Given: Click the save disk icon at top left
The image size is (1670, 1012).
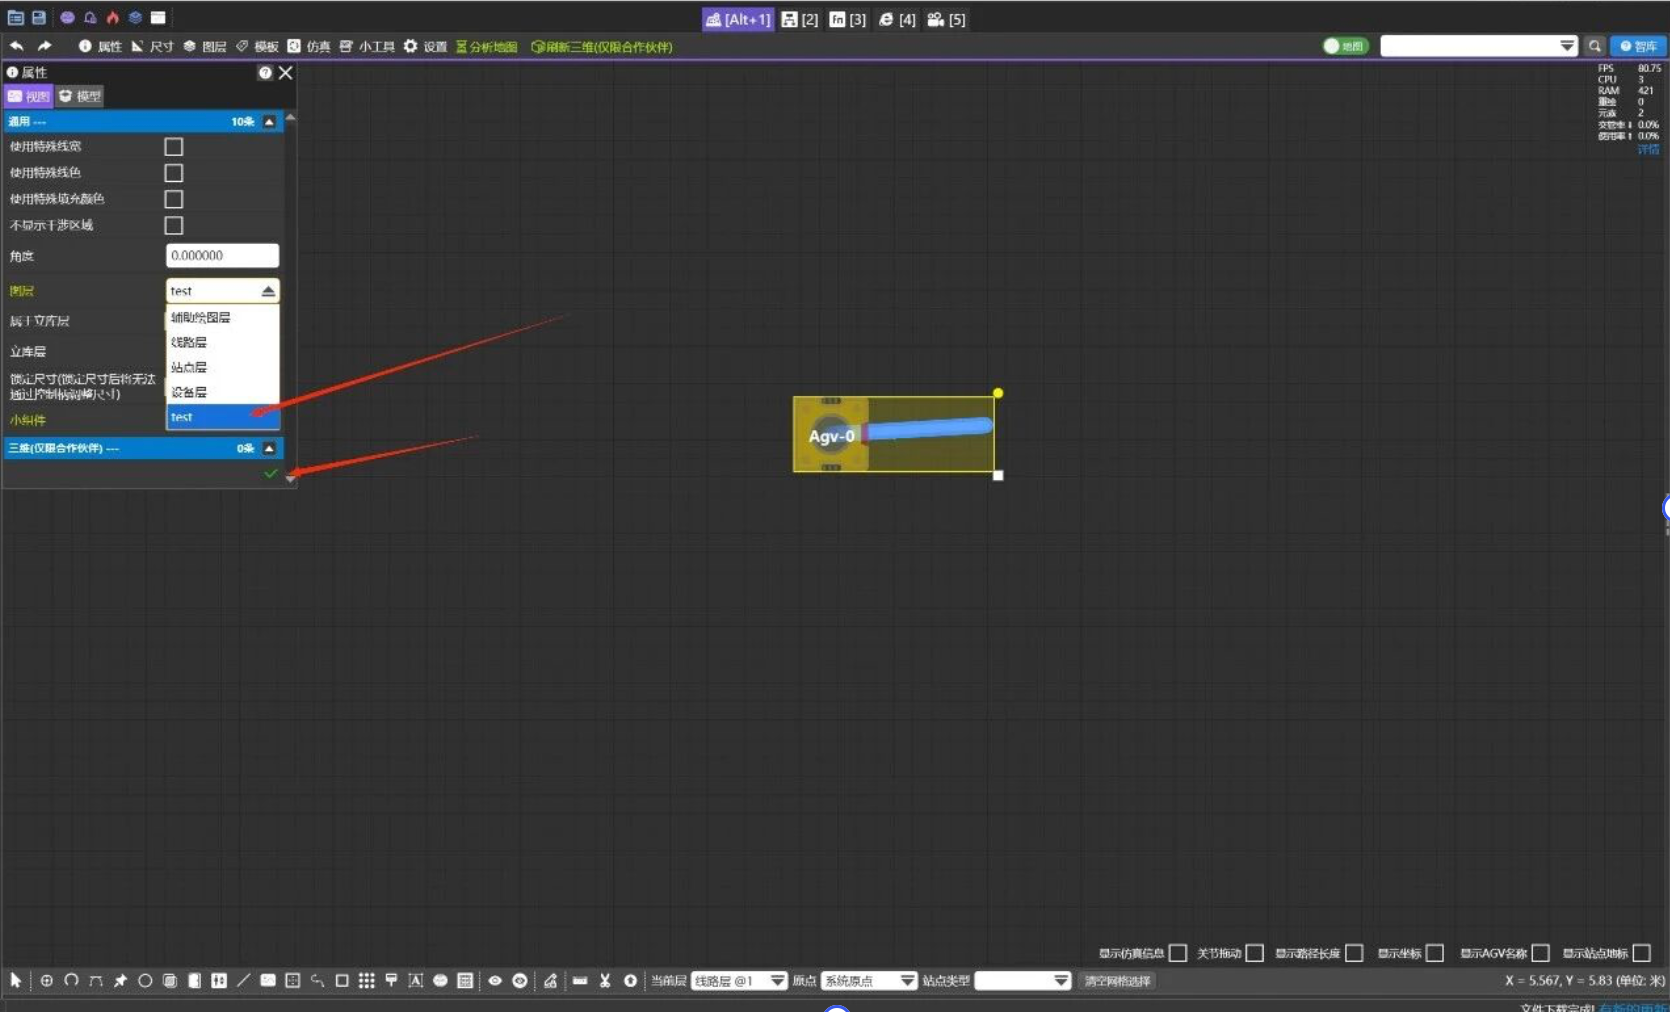Looking at the screenshot, I should tap(39, 18).
